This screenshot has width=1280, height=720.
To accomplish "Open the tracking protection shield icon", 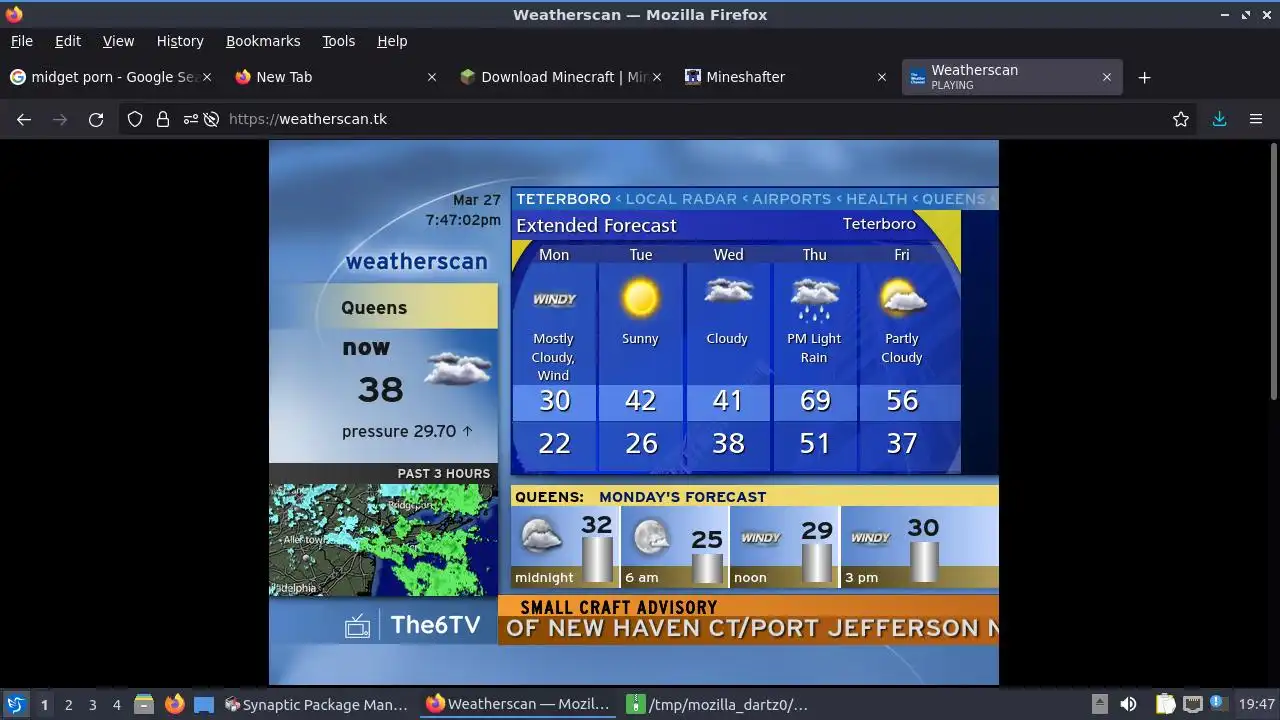I will pos(135,119).
